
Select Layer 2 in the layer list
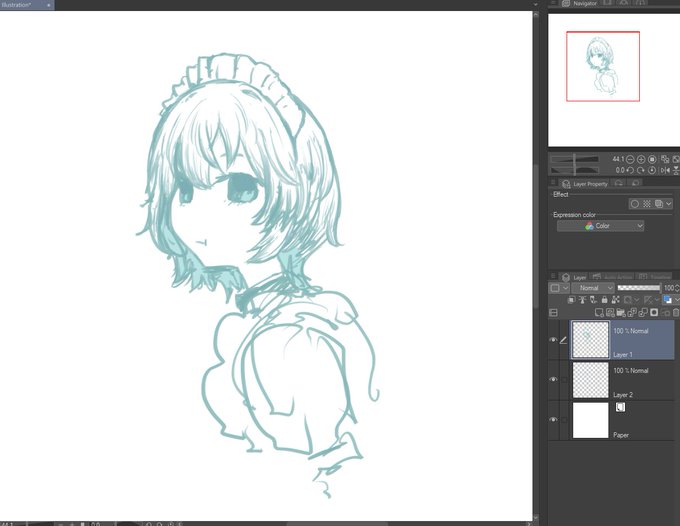click(x=622, y=380)
